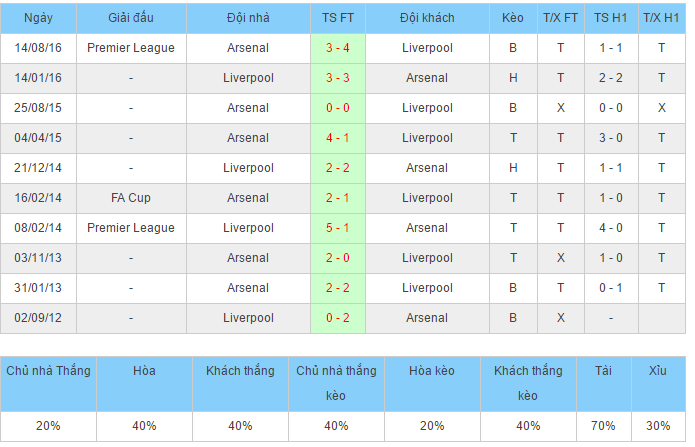Select the Đội khách column header
Image resolution: width=695 pixels, height=447 pixels.
(427, 19)
